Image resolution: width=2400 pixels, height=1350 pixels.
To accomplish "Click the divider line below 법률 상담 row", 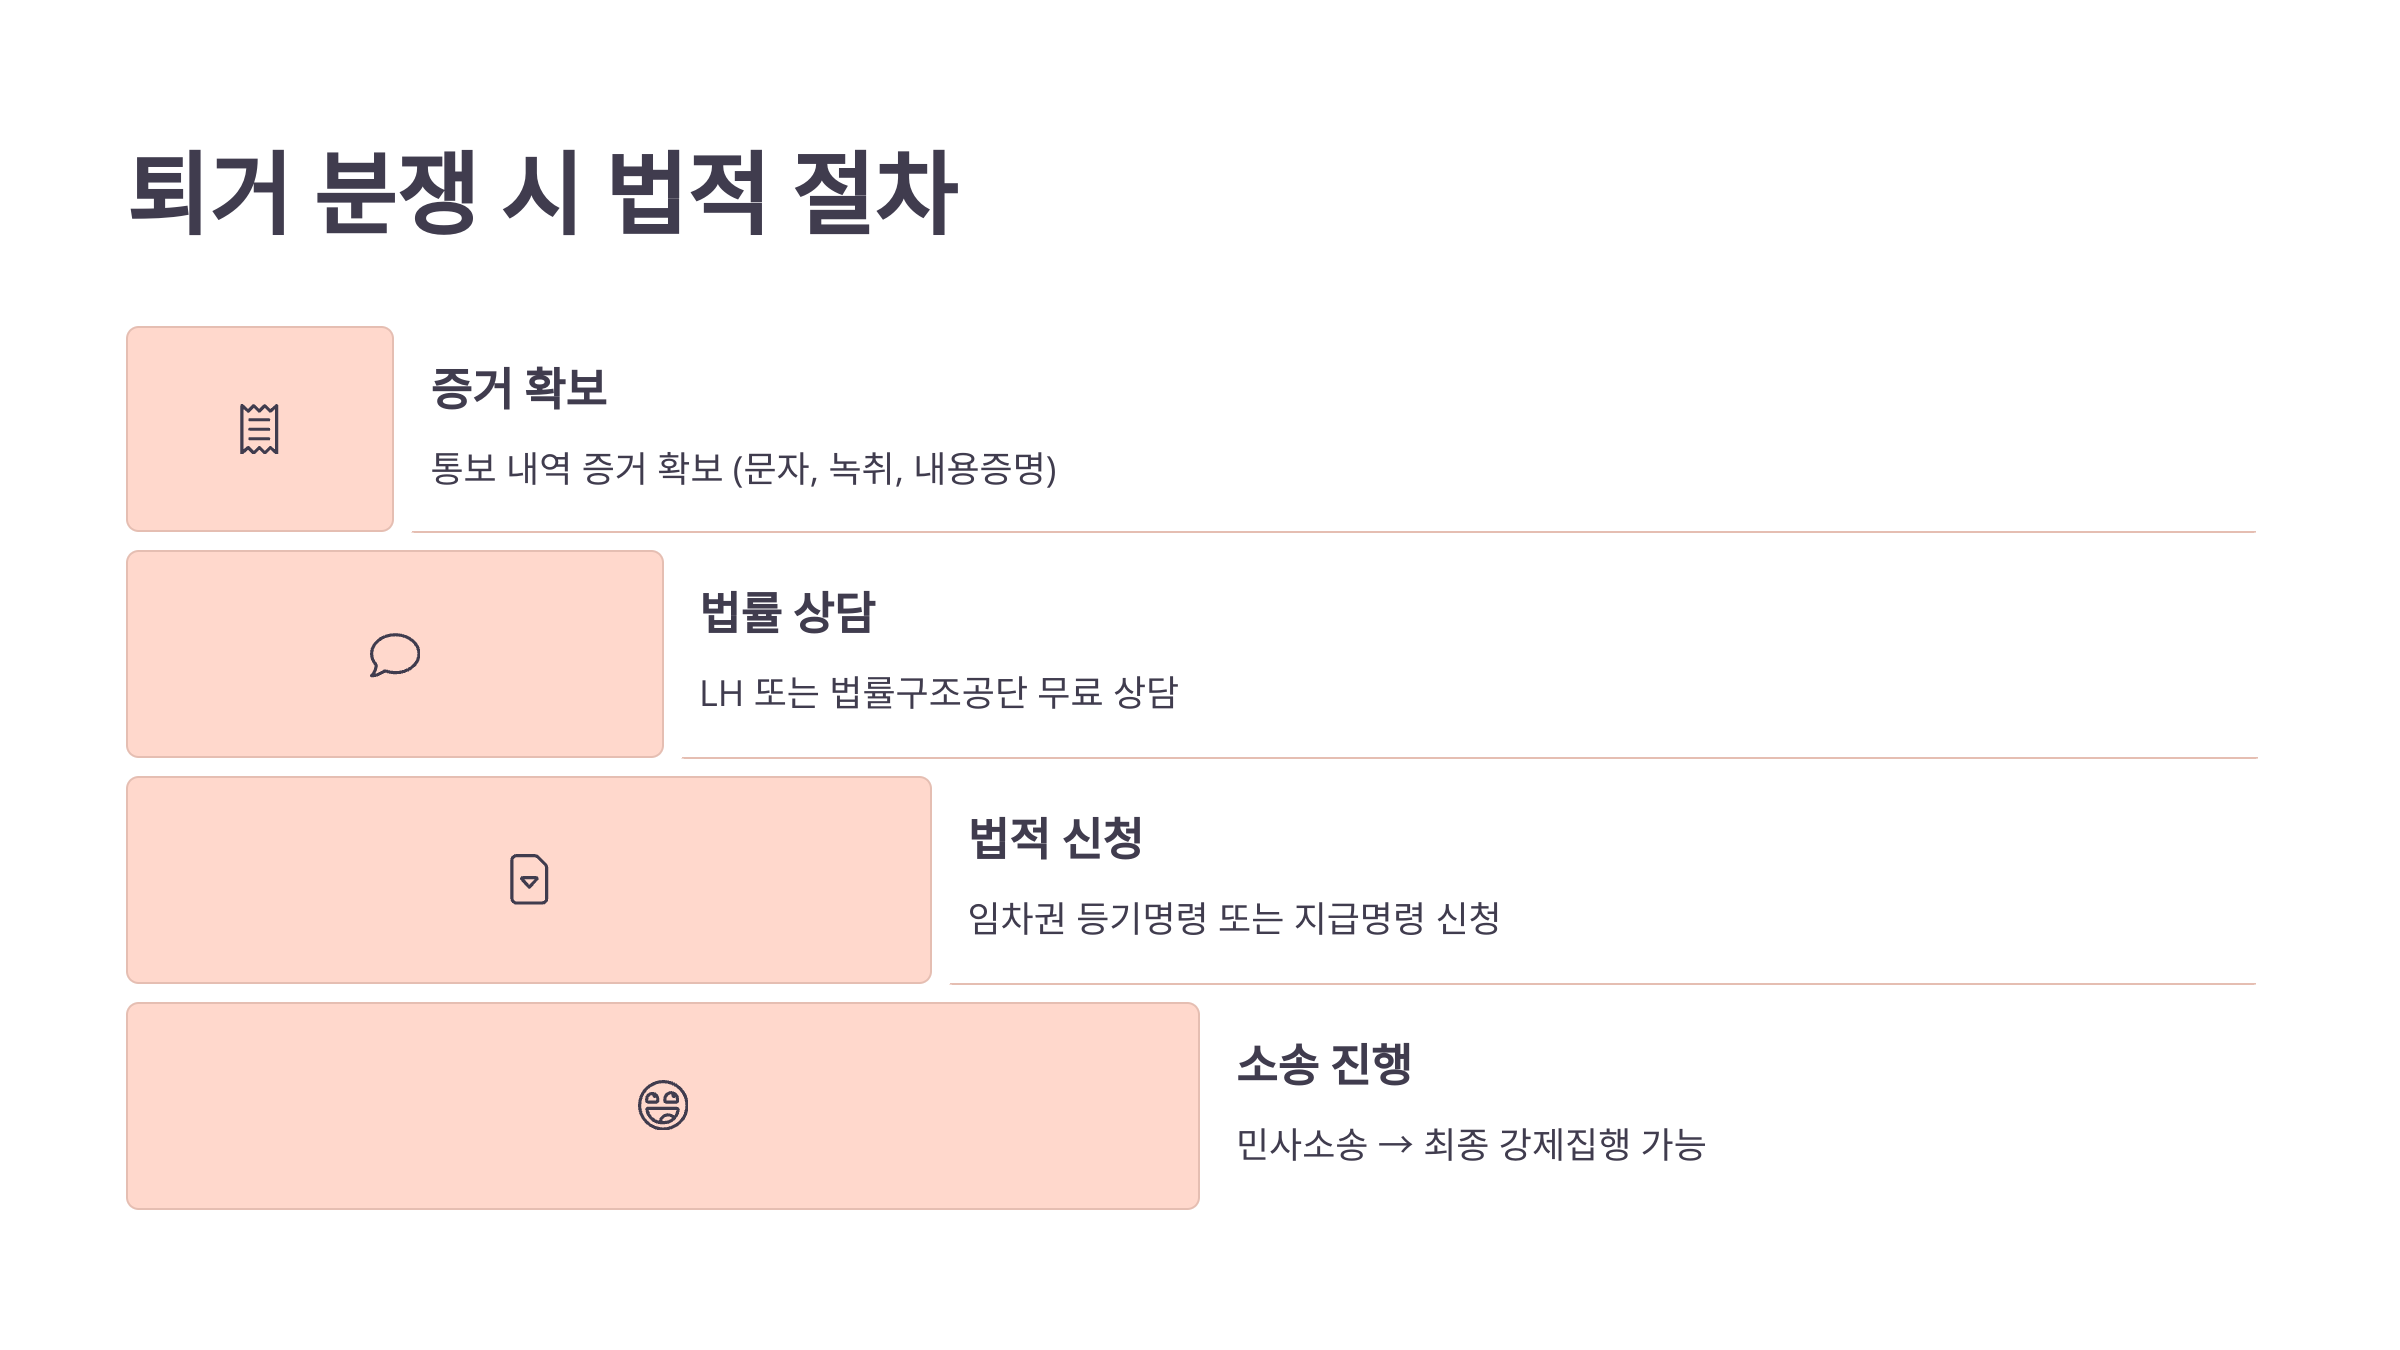I will coord(1470,758).
